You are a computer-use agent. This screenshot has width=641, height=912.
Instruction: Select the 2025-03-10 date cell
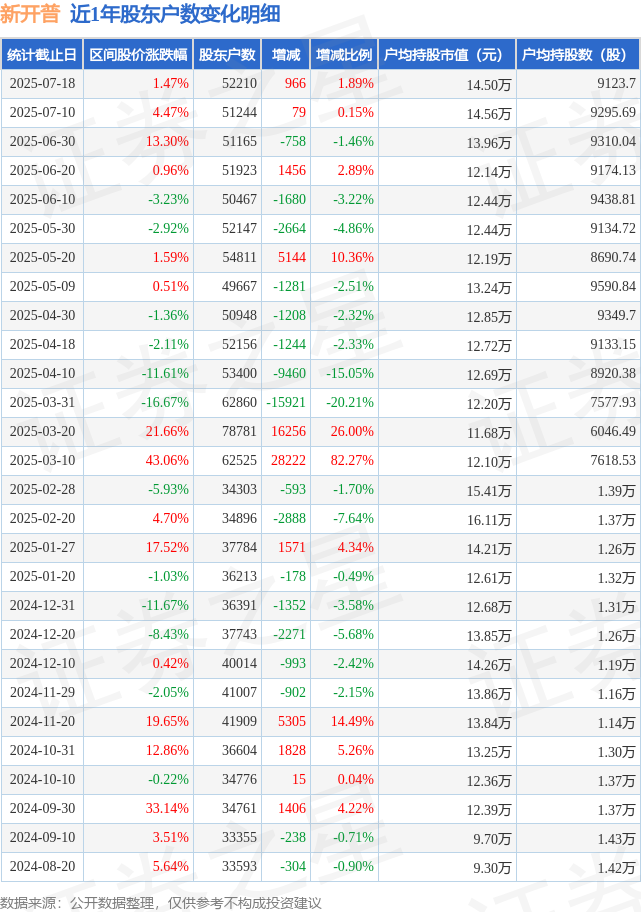(42, 461)
